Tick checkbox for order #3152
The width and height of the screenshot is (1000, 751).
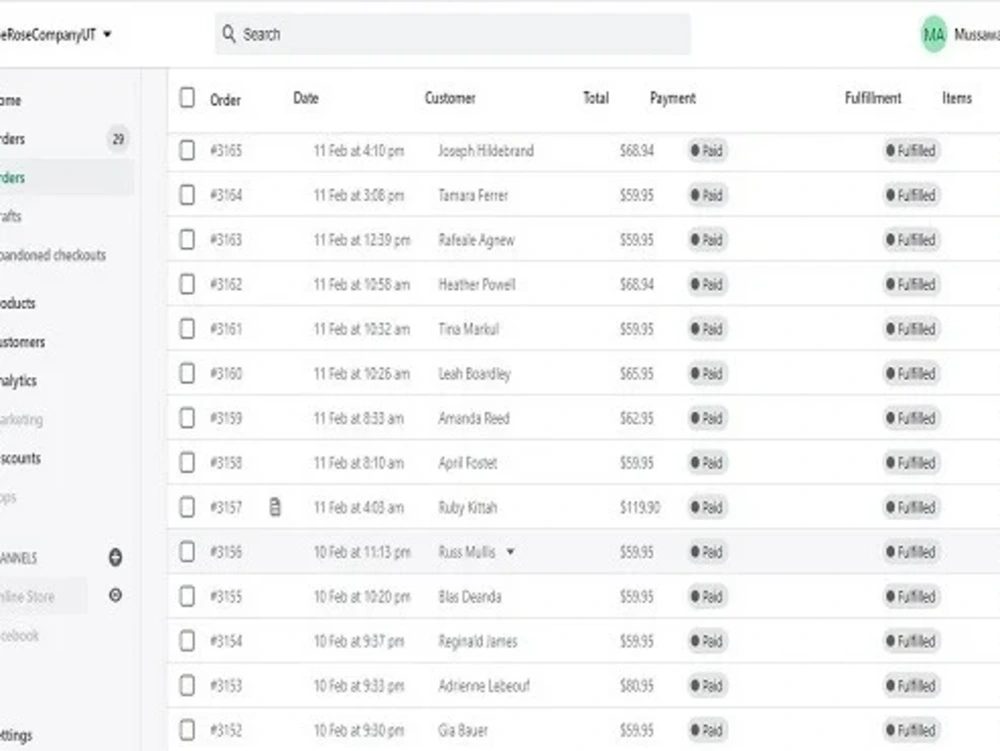click(187, 731)
